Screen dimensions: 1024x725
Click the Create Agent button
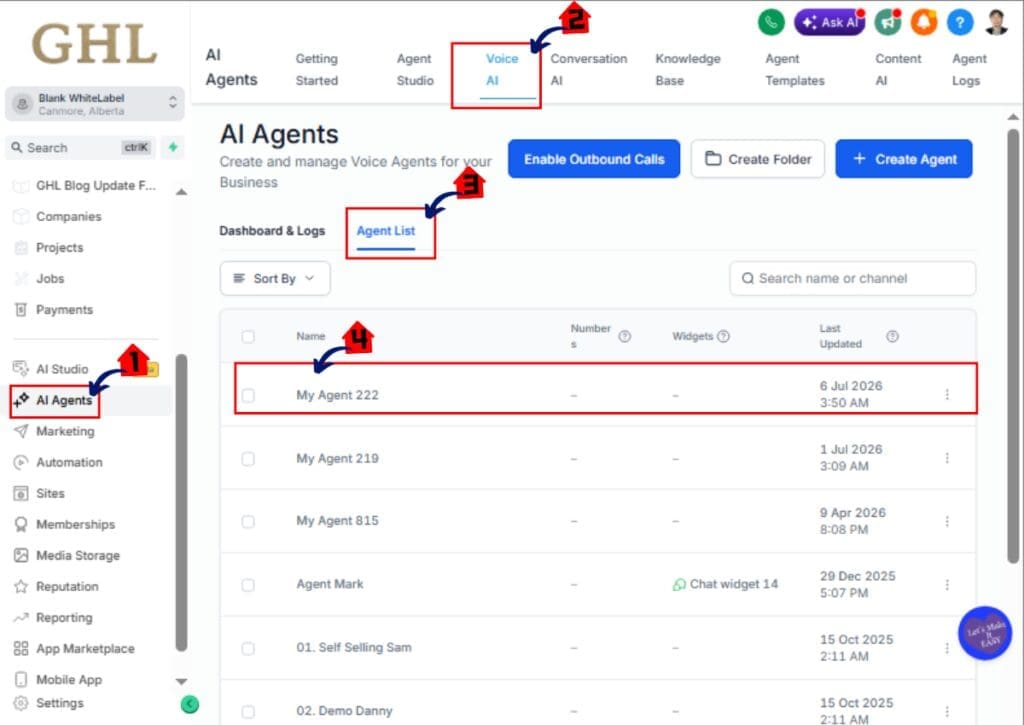[x=904, y=159]
